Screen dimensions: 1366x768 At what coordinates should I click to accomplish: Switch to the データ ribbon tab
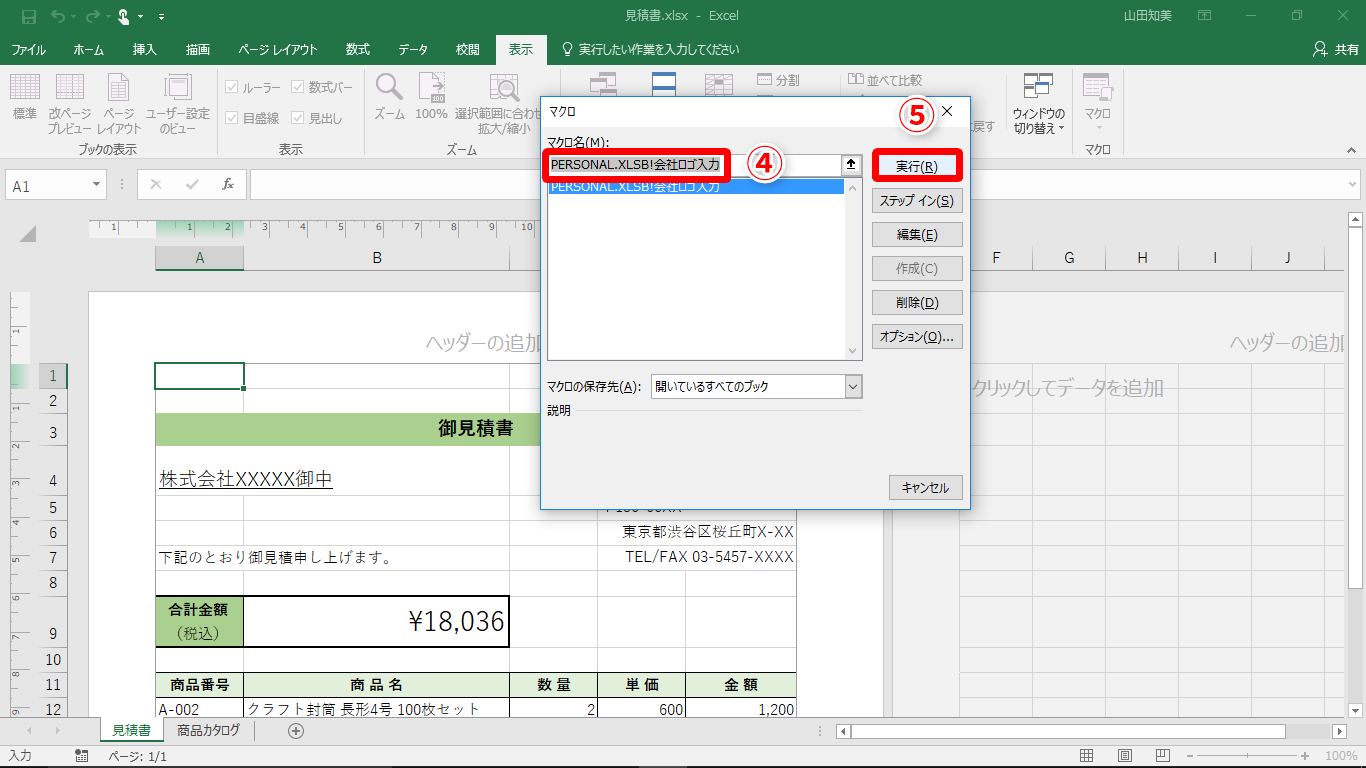pyautogui.click(x=413, y=49)
